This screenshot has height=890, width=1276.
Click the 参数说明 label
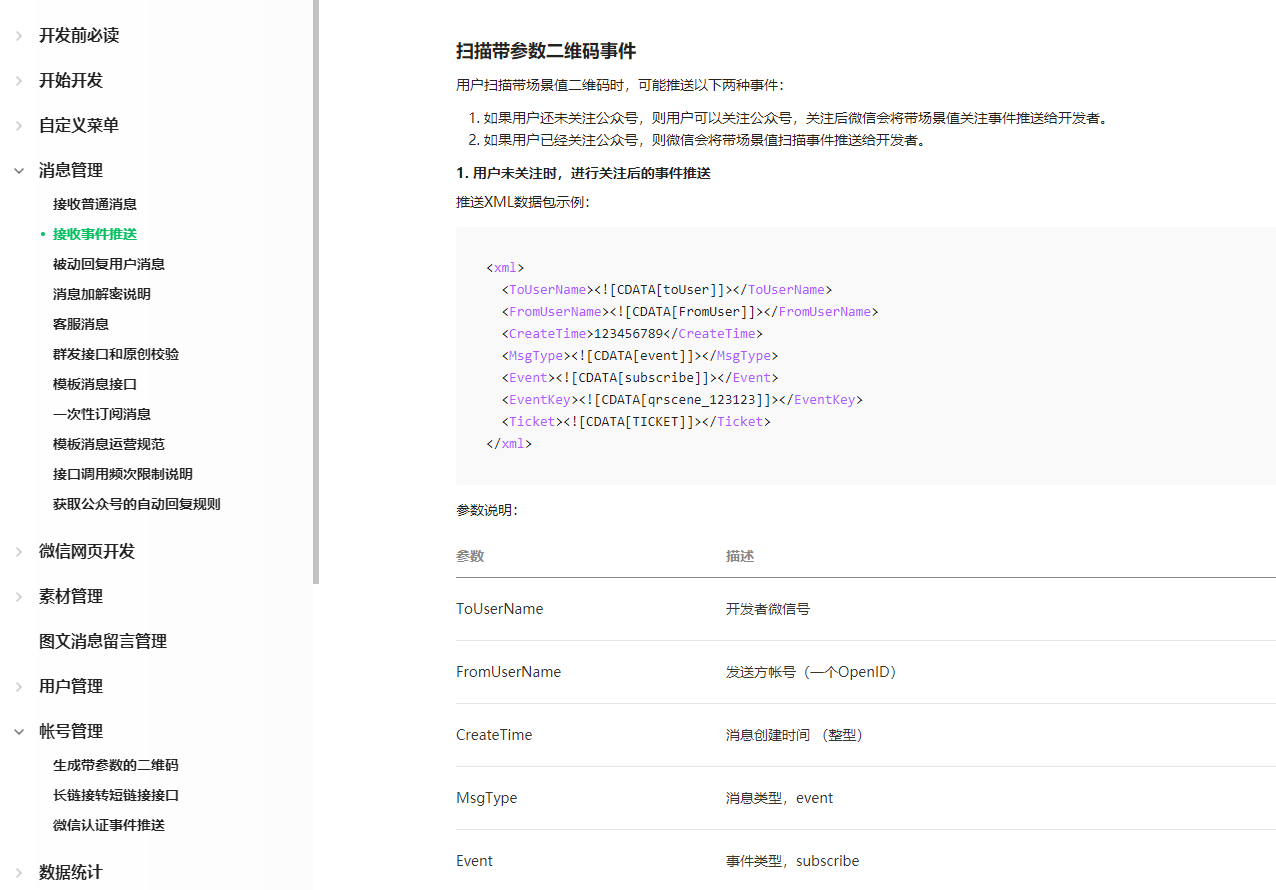(487, 510)
